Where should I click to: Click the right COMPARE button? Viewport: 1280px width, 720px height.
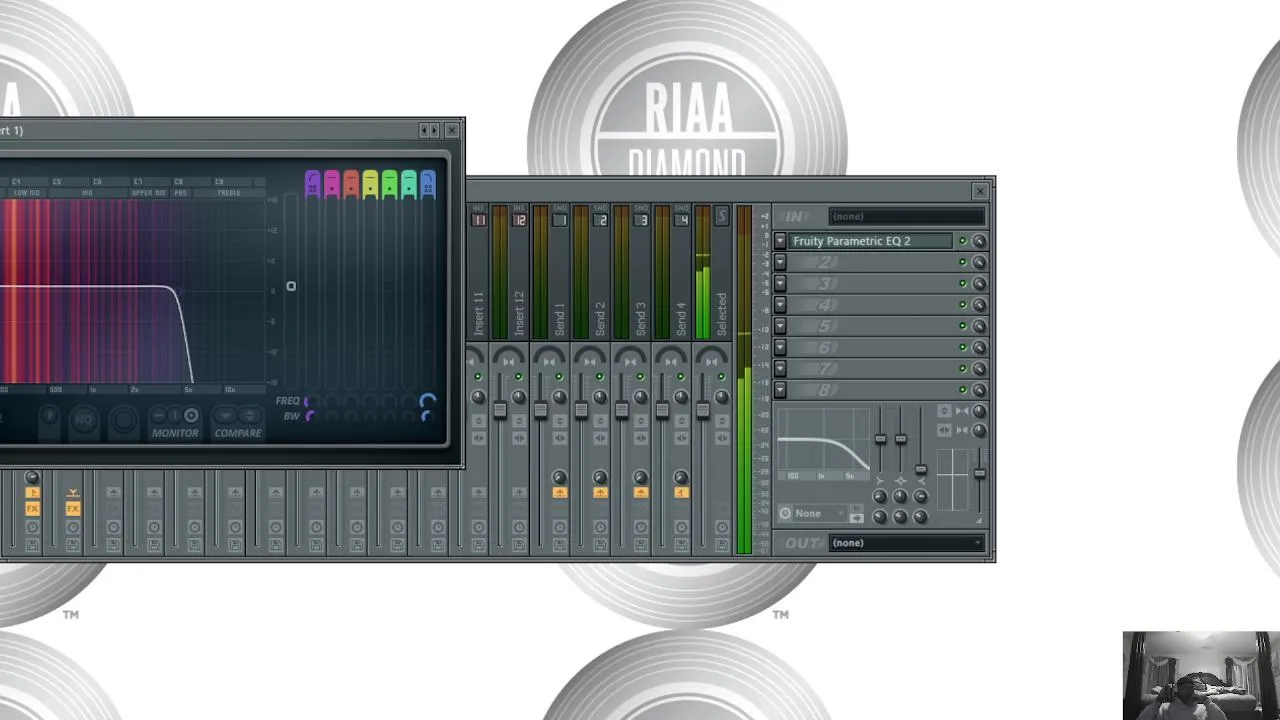tap(250, 415)
